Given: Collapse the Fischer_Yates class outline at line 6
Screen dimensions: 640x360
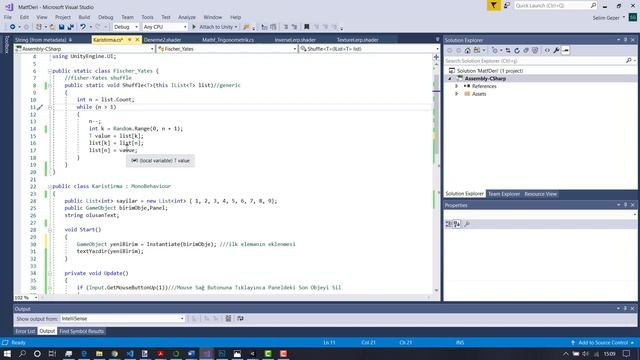Looking at the screenshot, I should click(50, 71).
